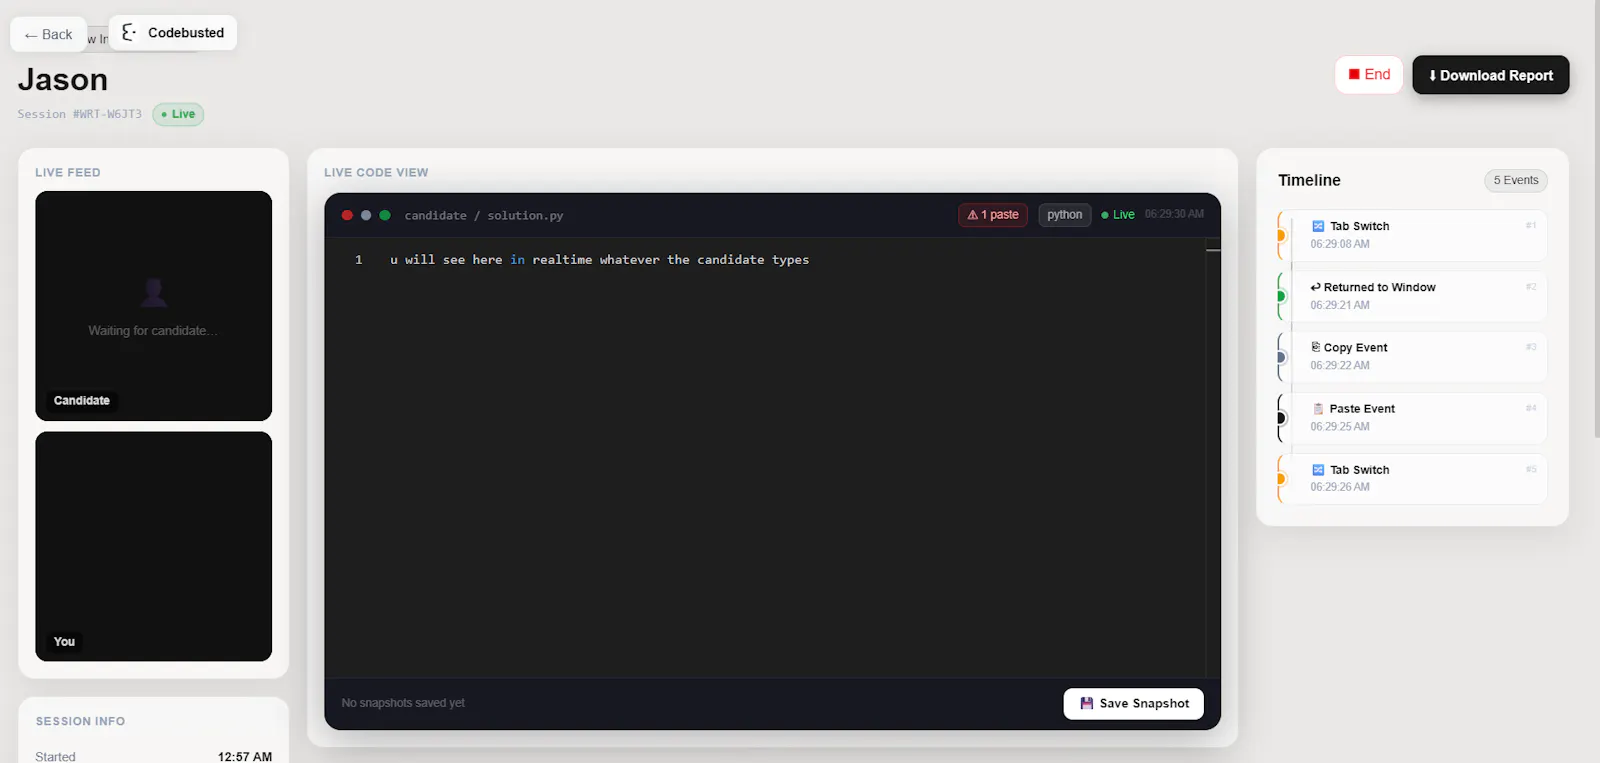Image resolution: width=1600 pixels, height=763 pixels.
Task: Click the Jason candidate name heading
Action: 63,80
